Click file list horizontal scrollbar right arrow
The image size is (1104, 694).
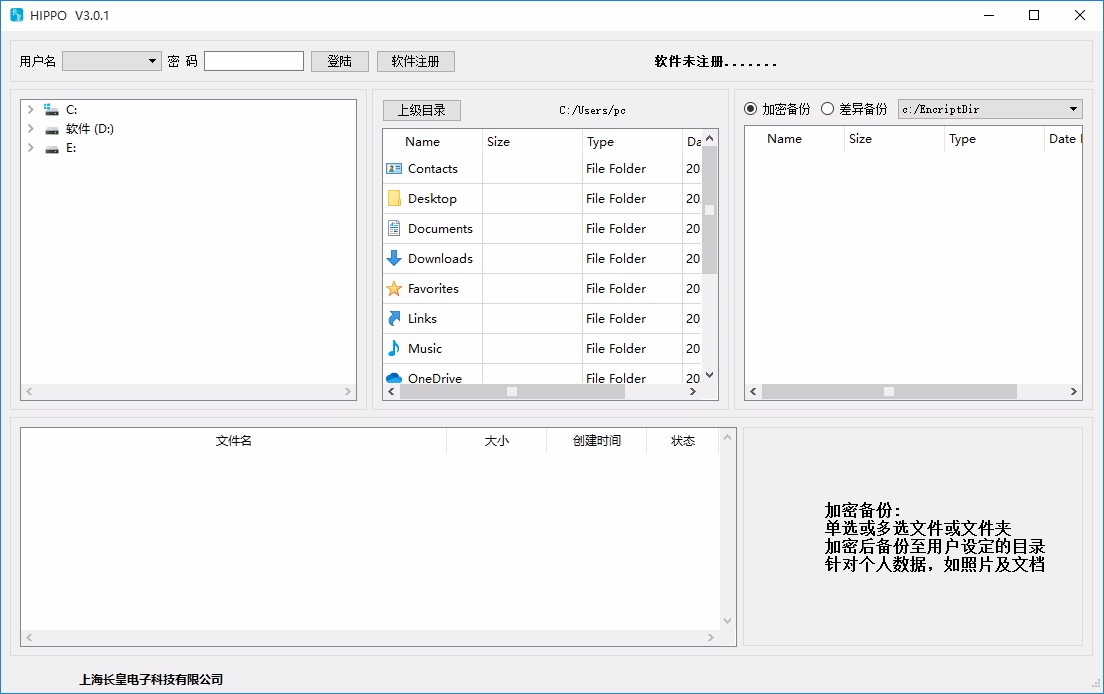[693, 391]
